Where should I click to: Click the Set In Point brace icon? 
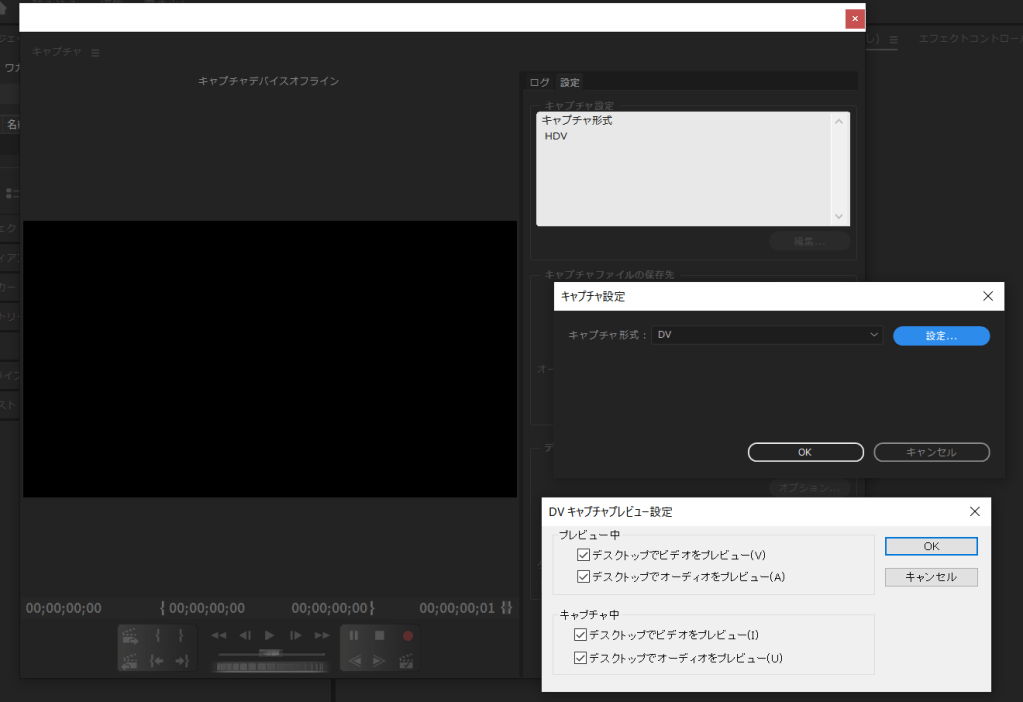coord(157,635)
